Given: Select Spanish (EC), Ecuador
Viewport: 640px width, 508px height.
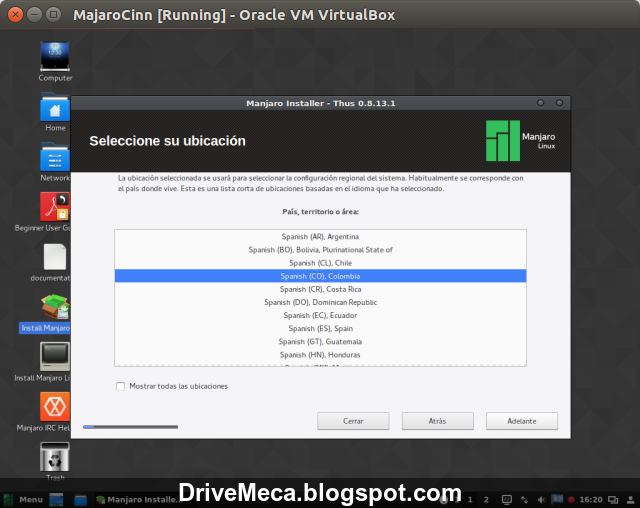Looking at the screenshot, I should click(320, 315).
